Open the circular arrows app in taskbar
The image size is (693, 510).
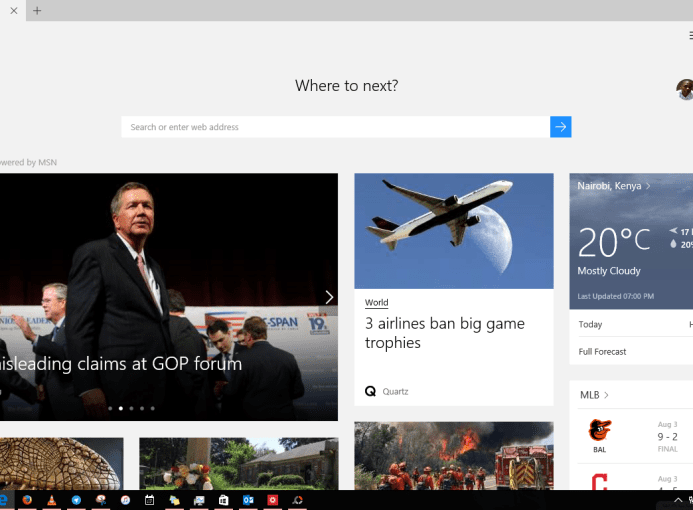(x=297, y=500)
